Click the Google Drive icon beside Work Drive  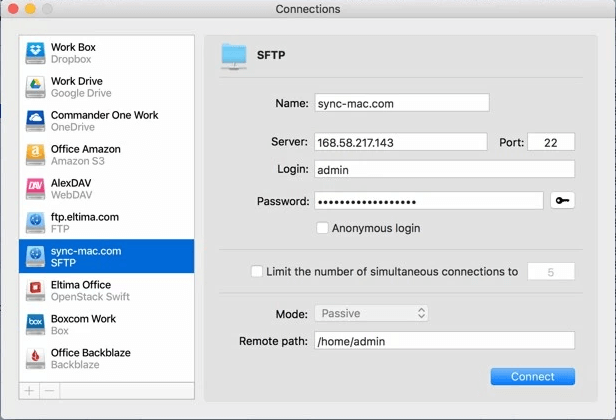[35, 87]
